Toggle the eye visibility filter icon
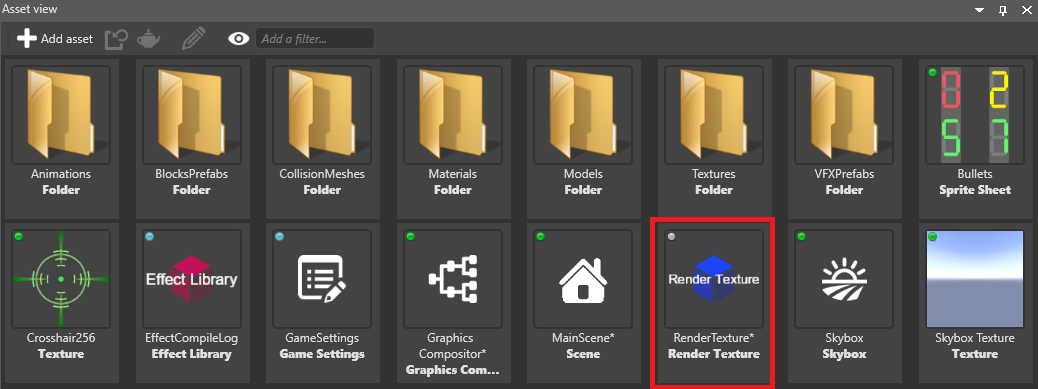The height and width of the screenshot is (389, 1038). point(238,39)
